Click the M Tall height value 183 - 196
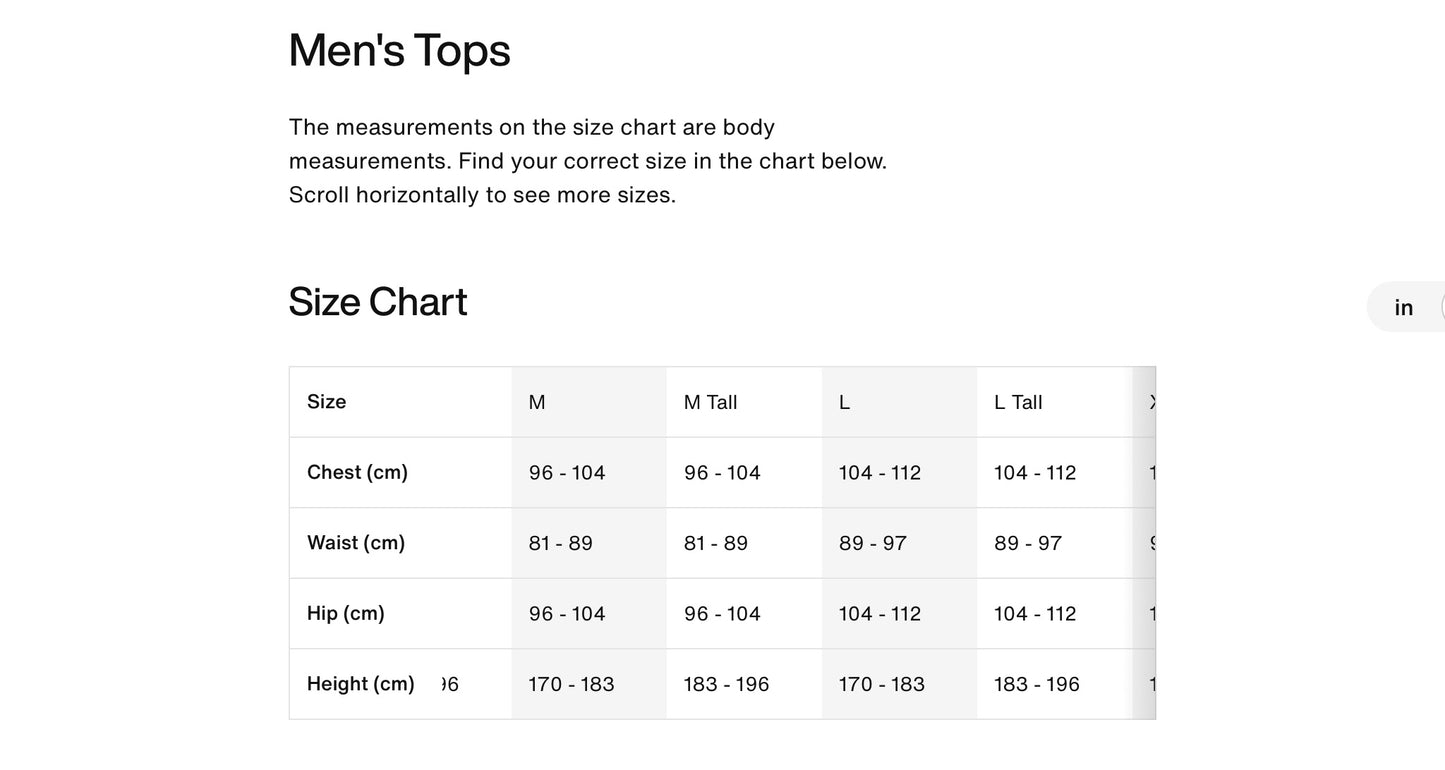This screenshot has width=1445, height=770. 727,684
